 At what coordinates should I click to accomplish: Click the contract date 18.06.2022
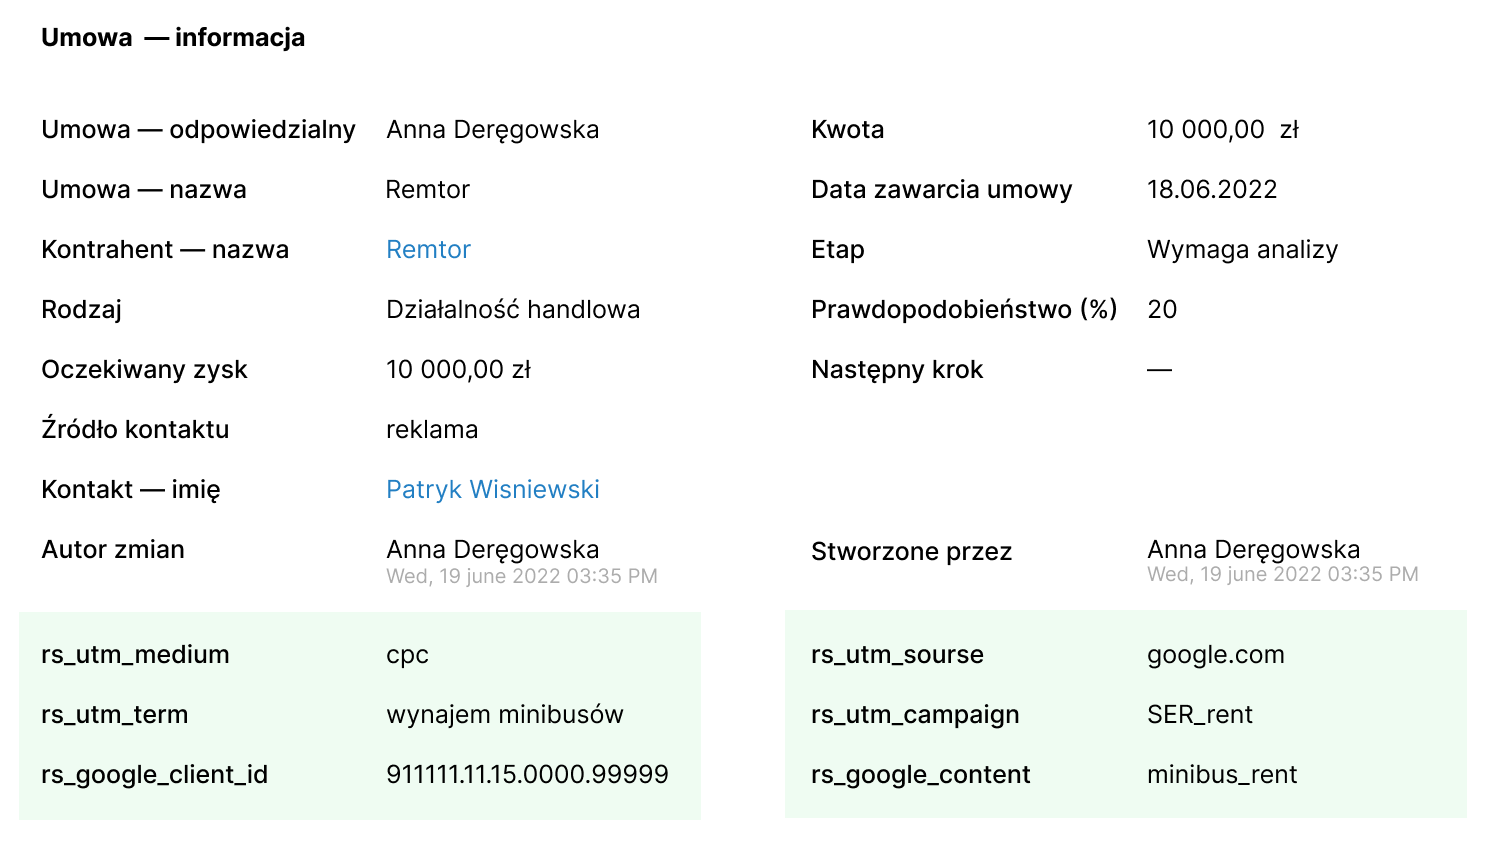click(x=1211, y=190)
